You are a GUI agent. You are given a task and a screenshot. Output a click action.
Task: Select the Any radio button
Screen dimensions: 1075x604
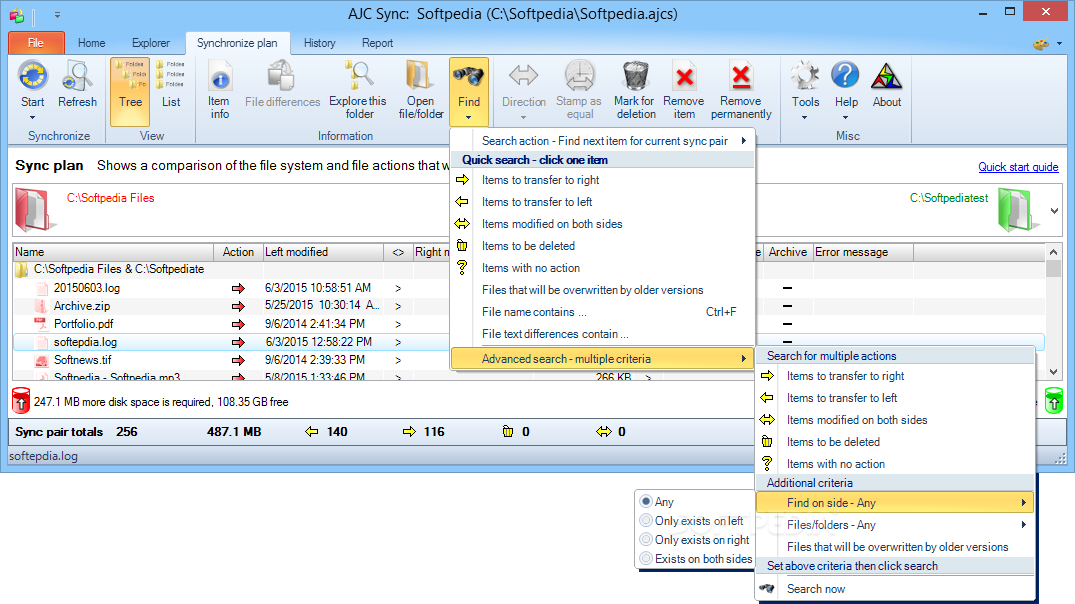[x=646, y=502]
